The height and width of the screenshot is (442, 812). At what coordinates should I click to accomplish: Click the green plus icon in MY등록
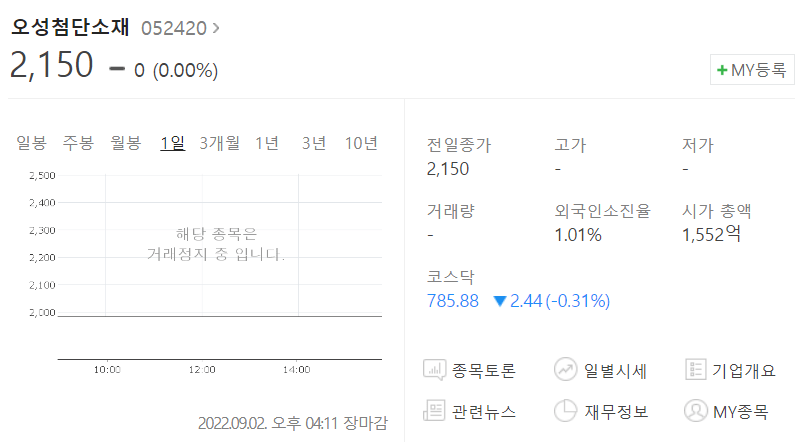click(x=722, y=70)
